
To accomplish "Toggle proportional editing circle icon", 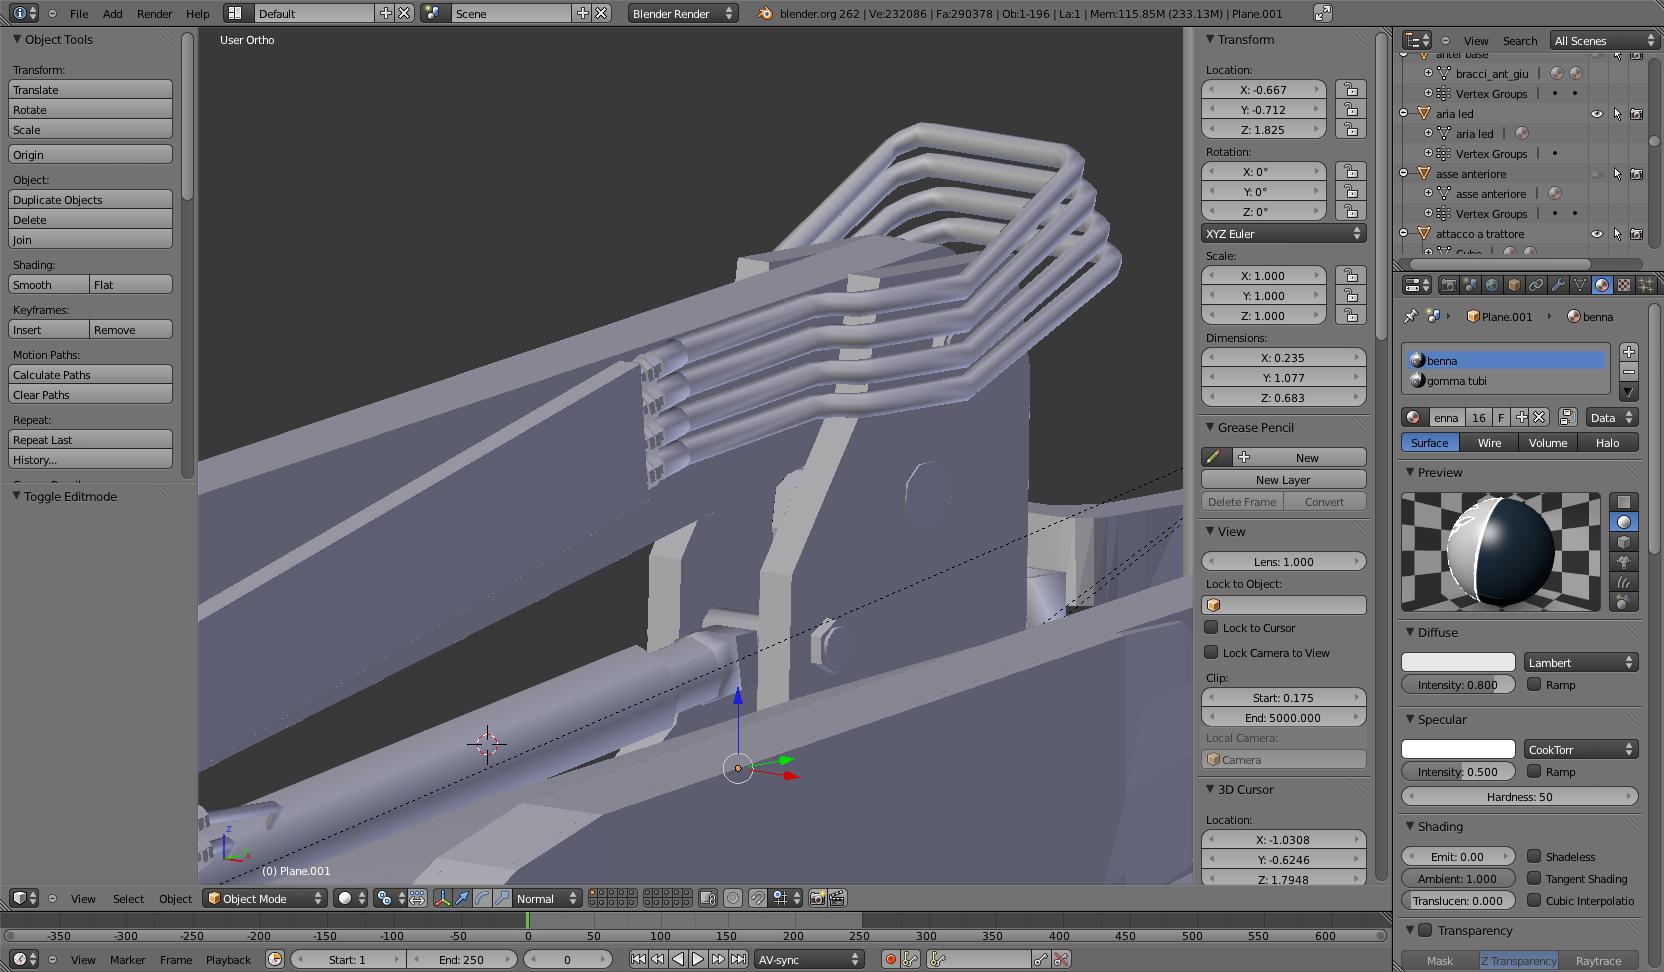I will pos(733,898).
